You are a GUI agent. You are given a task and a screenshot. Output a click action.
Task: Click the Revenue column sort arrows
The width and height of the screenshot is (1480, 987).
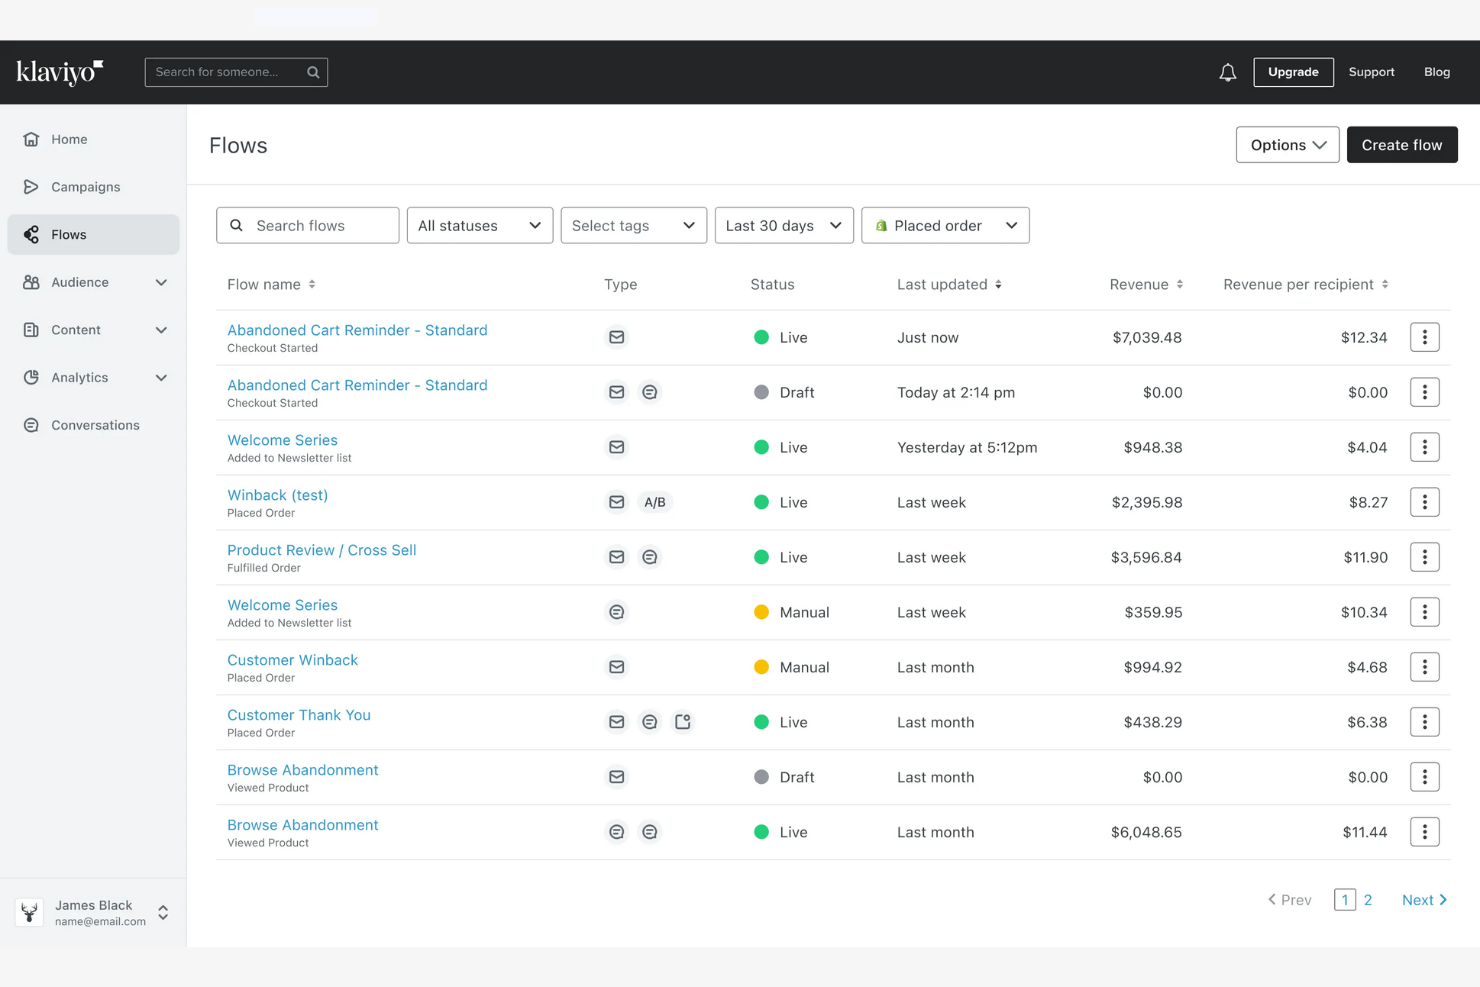point(1181,284)
